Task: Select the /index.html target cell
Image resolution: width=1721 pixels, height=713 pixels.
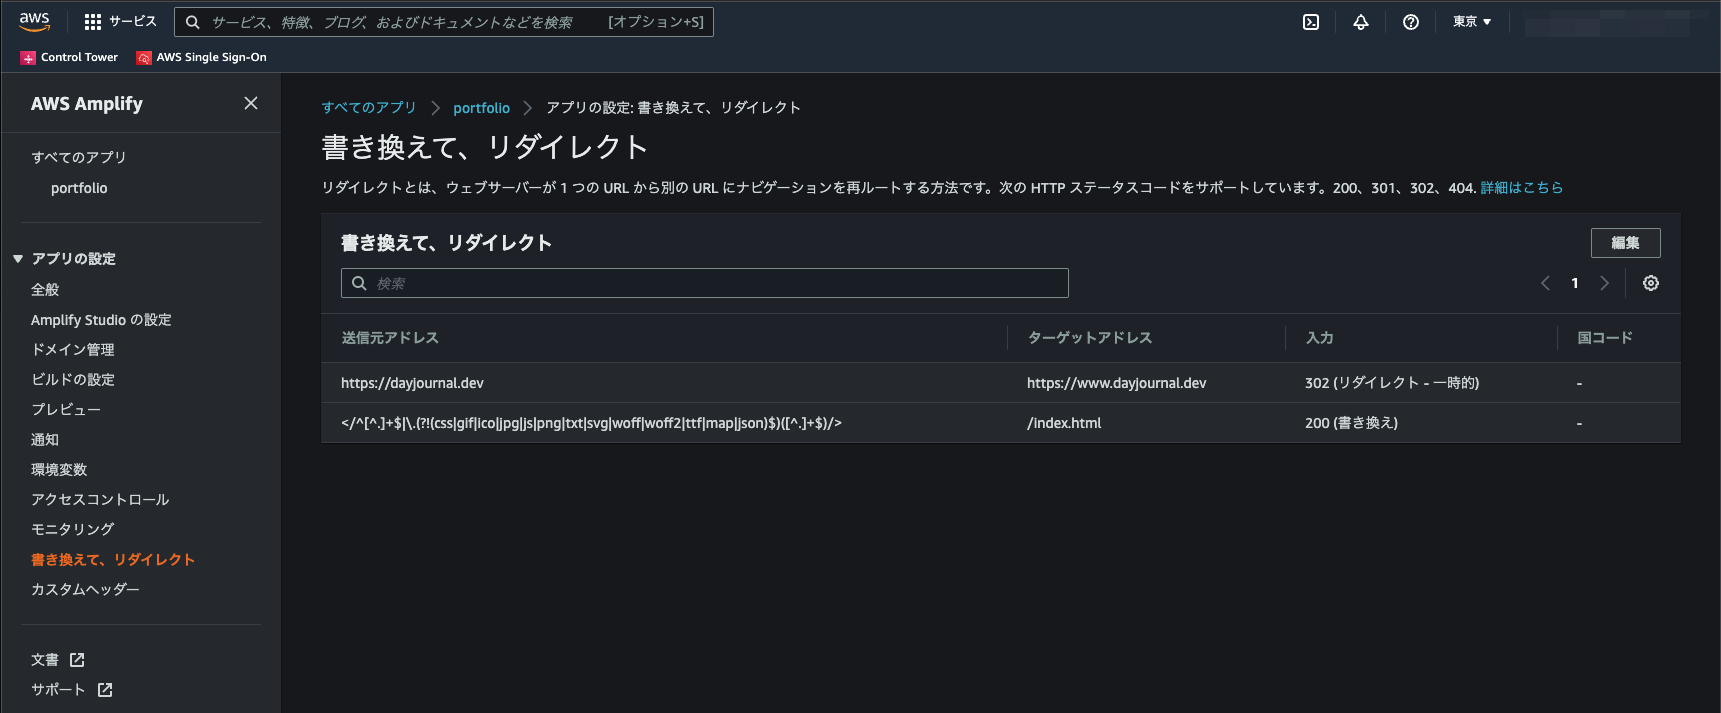Action: pos(1064,423)
